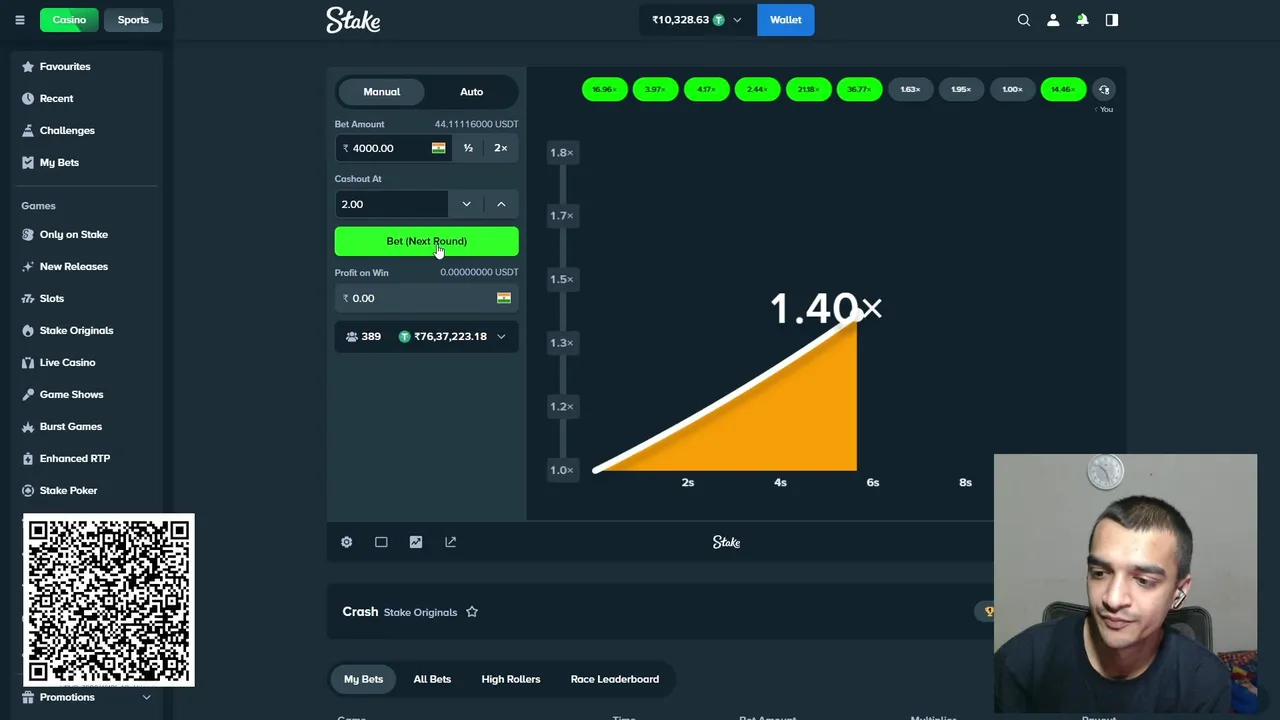This screenshot has width=1280, height=720.
Task: Decrease Cashout At with down arrow
Action: (x=466, y=204)
